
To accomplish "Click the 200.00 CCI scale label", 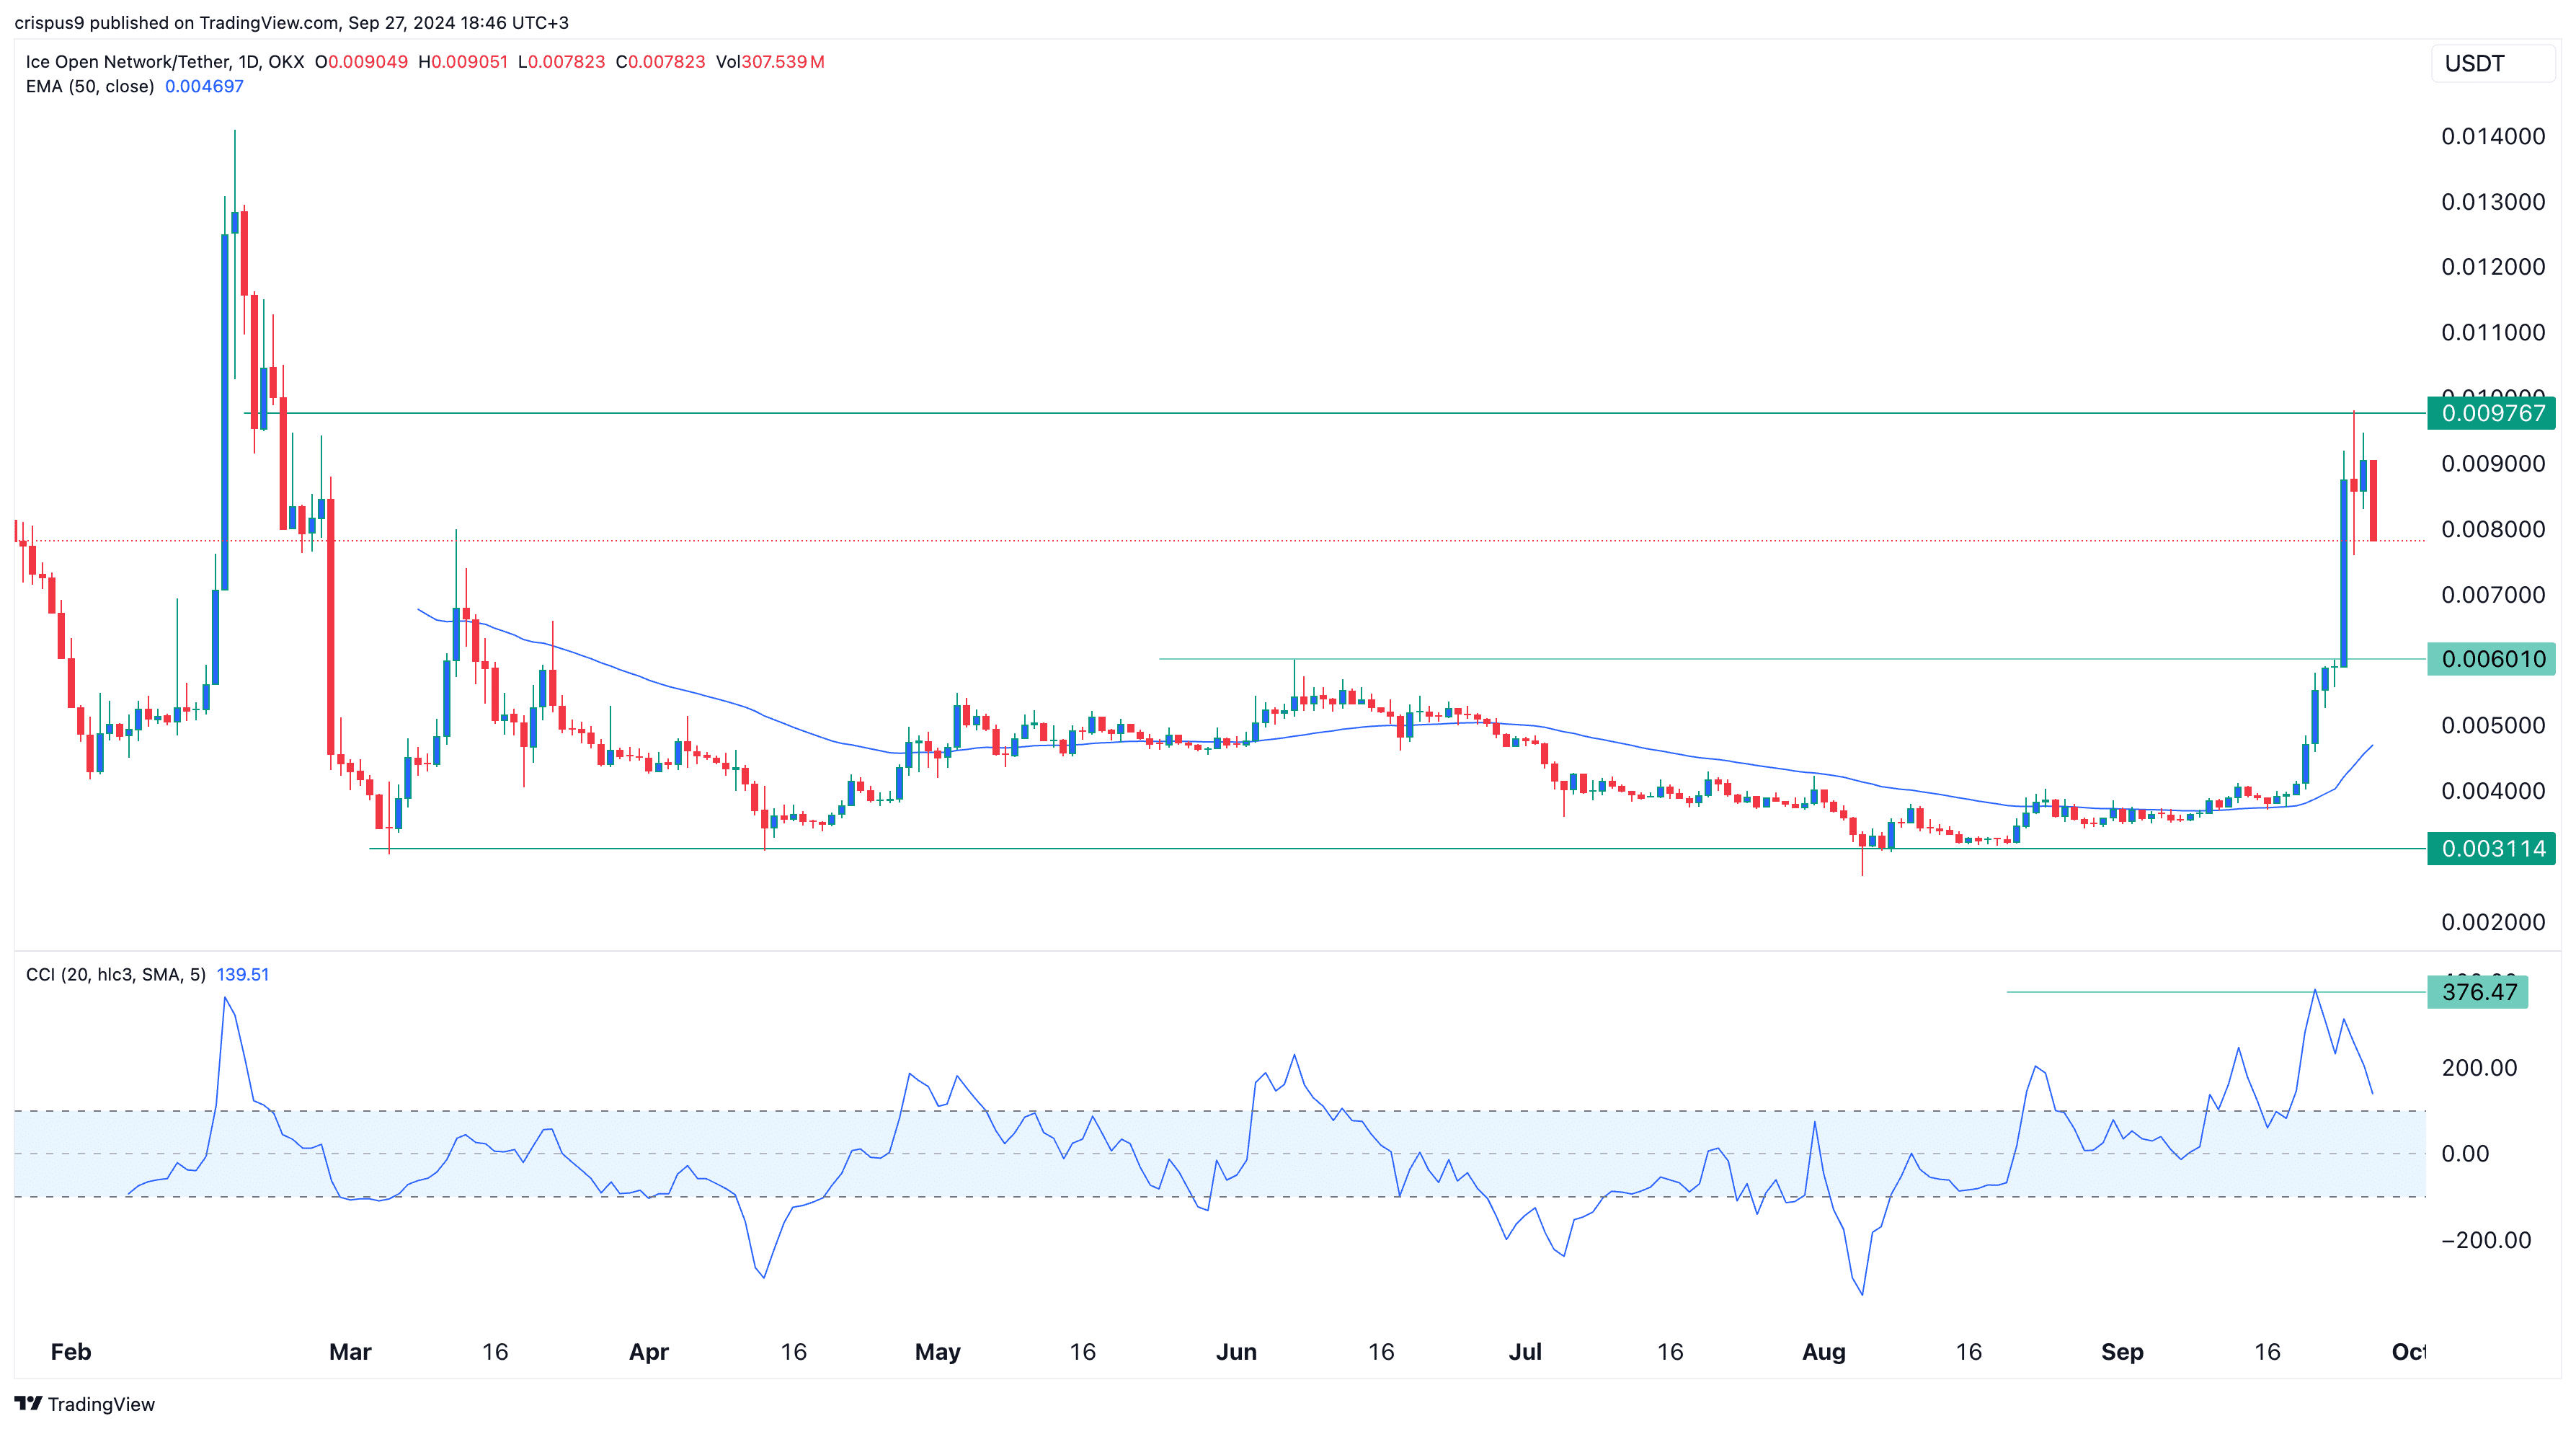I will pos(2479,1068).
